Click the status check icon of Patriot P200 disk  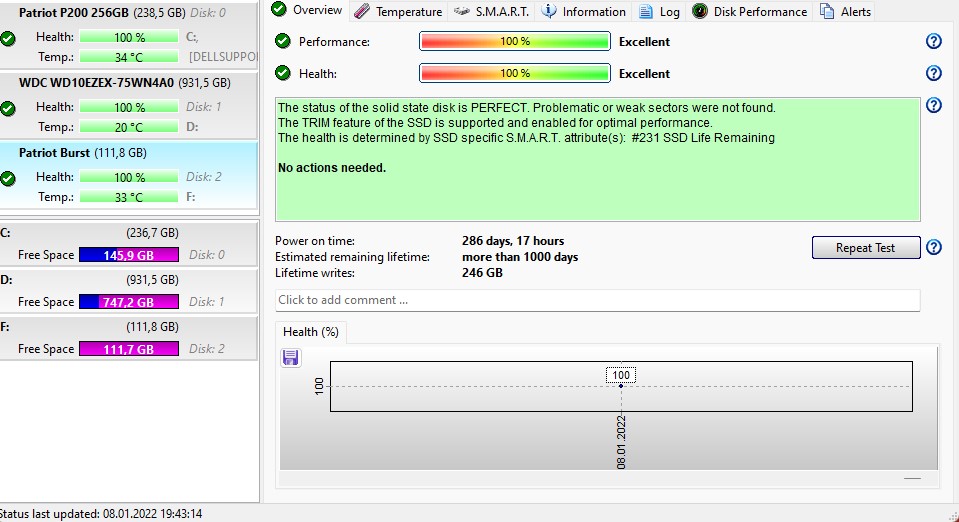8,39
